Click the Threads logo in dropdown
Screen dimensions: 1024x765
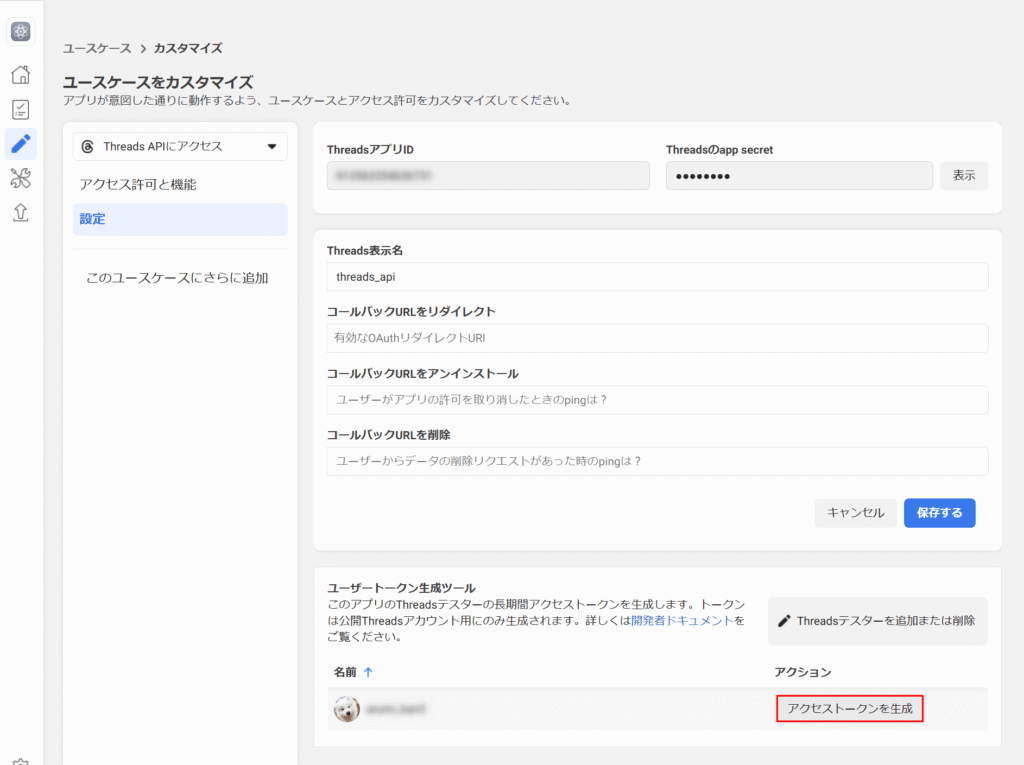[x=87, y=147]
